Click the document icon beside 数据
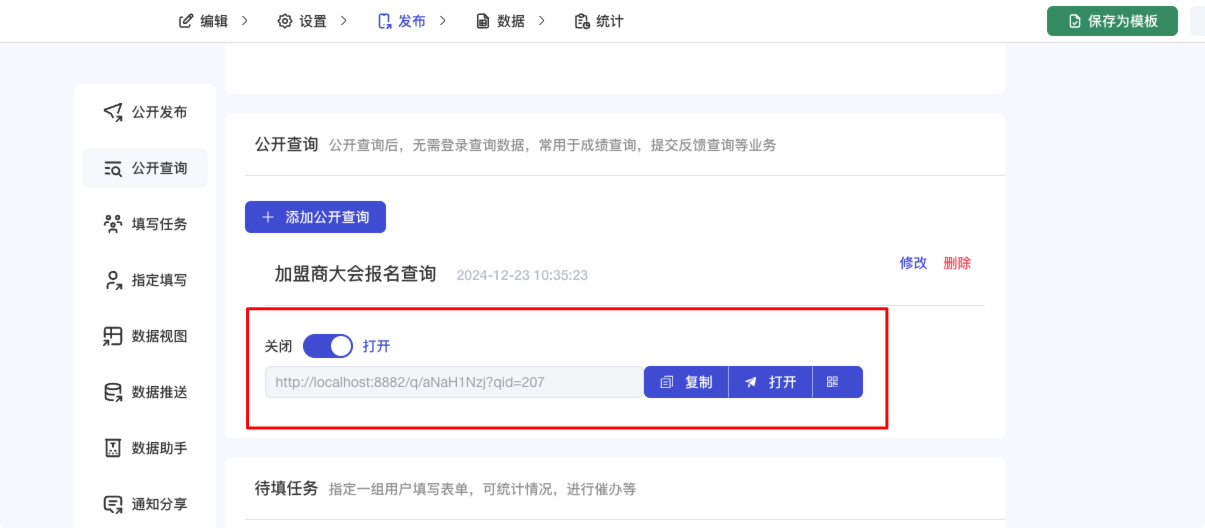Screen dimensions: 1205x528 (x=483, y=21)
